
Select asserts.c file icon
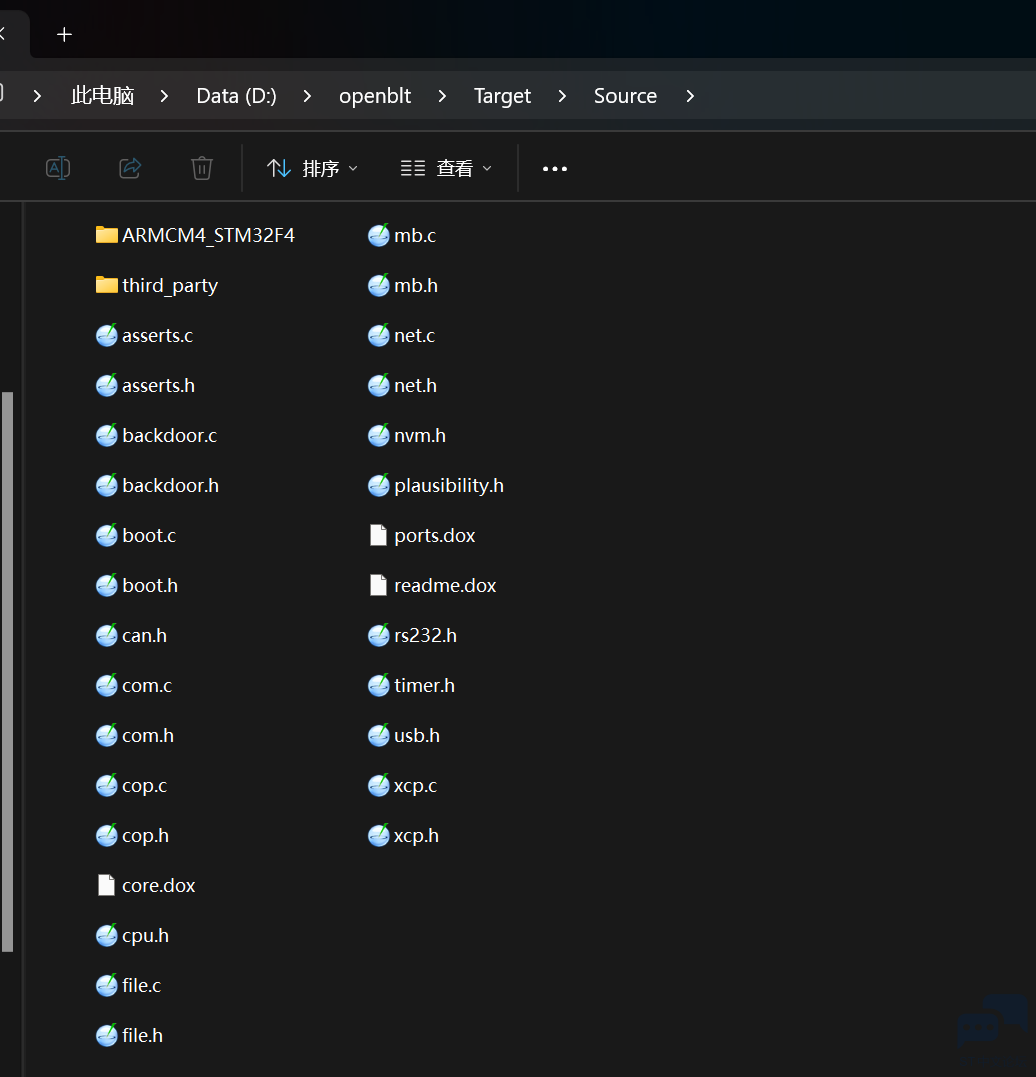click(x=106, y=335)
